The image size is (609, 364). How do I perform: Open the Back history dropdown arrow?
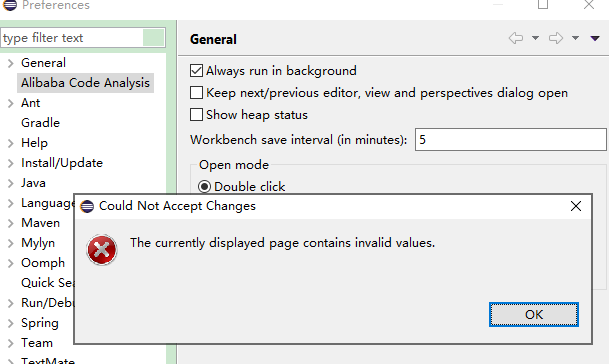(x=535, y=38)
